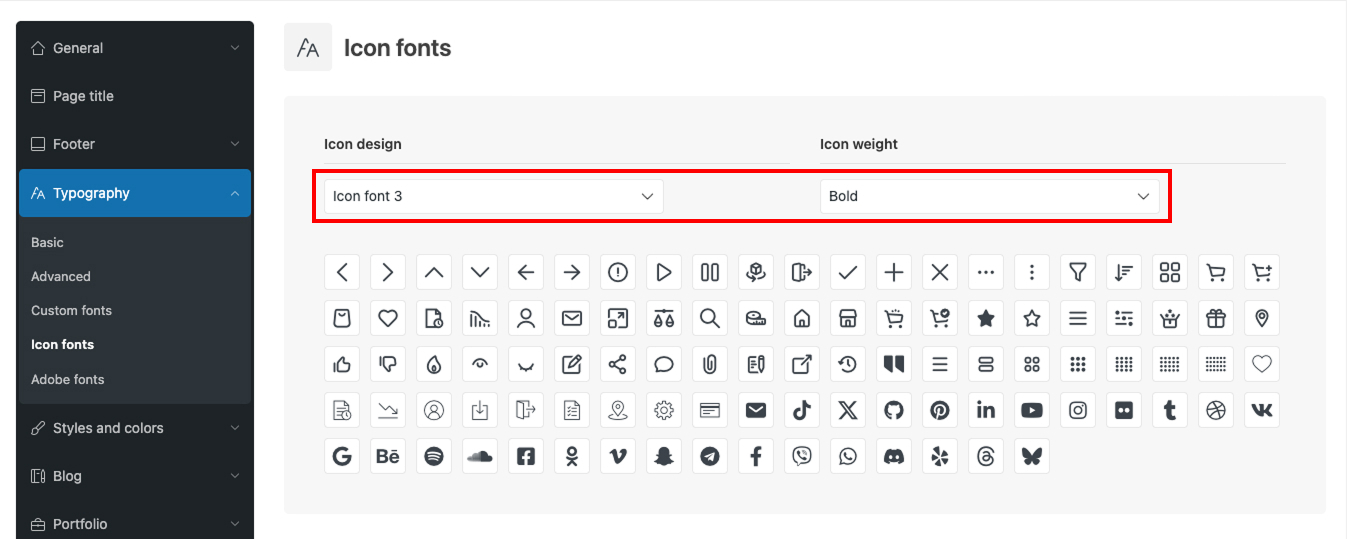1347x539 pixels.
Task: Open the Custom fonts submenu item
Action: coord(71,310)
